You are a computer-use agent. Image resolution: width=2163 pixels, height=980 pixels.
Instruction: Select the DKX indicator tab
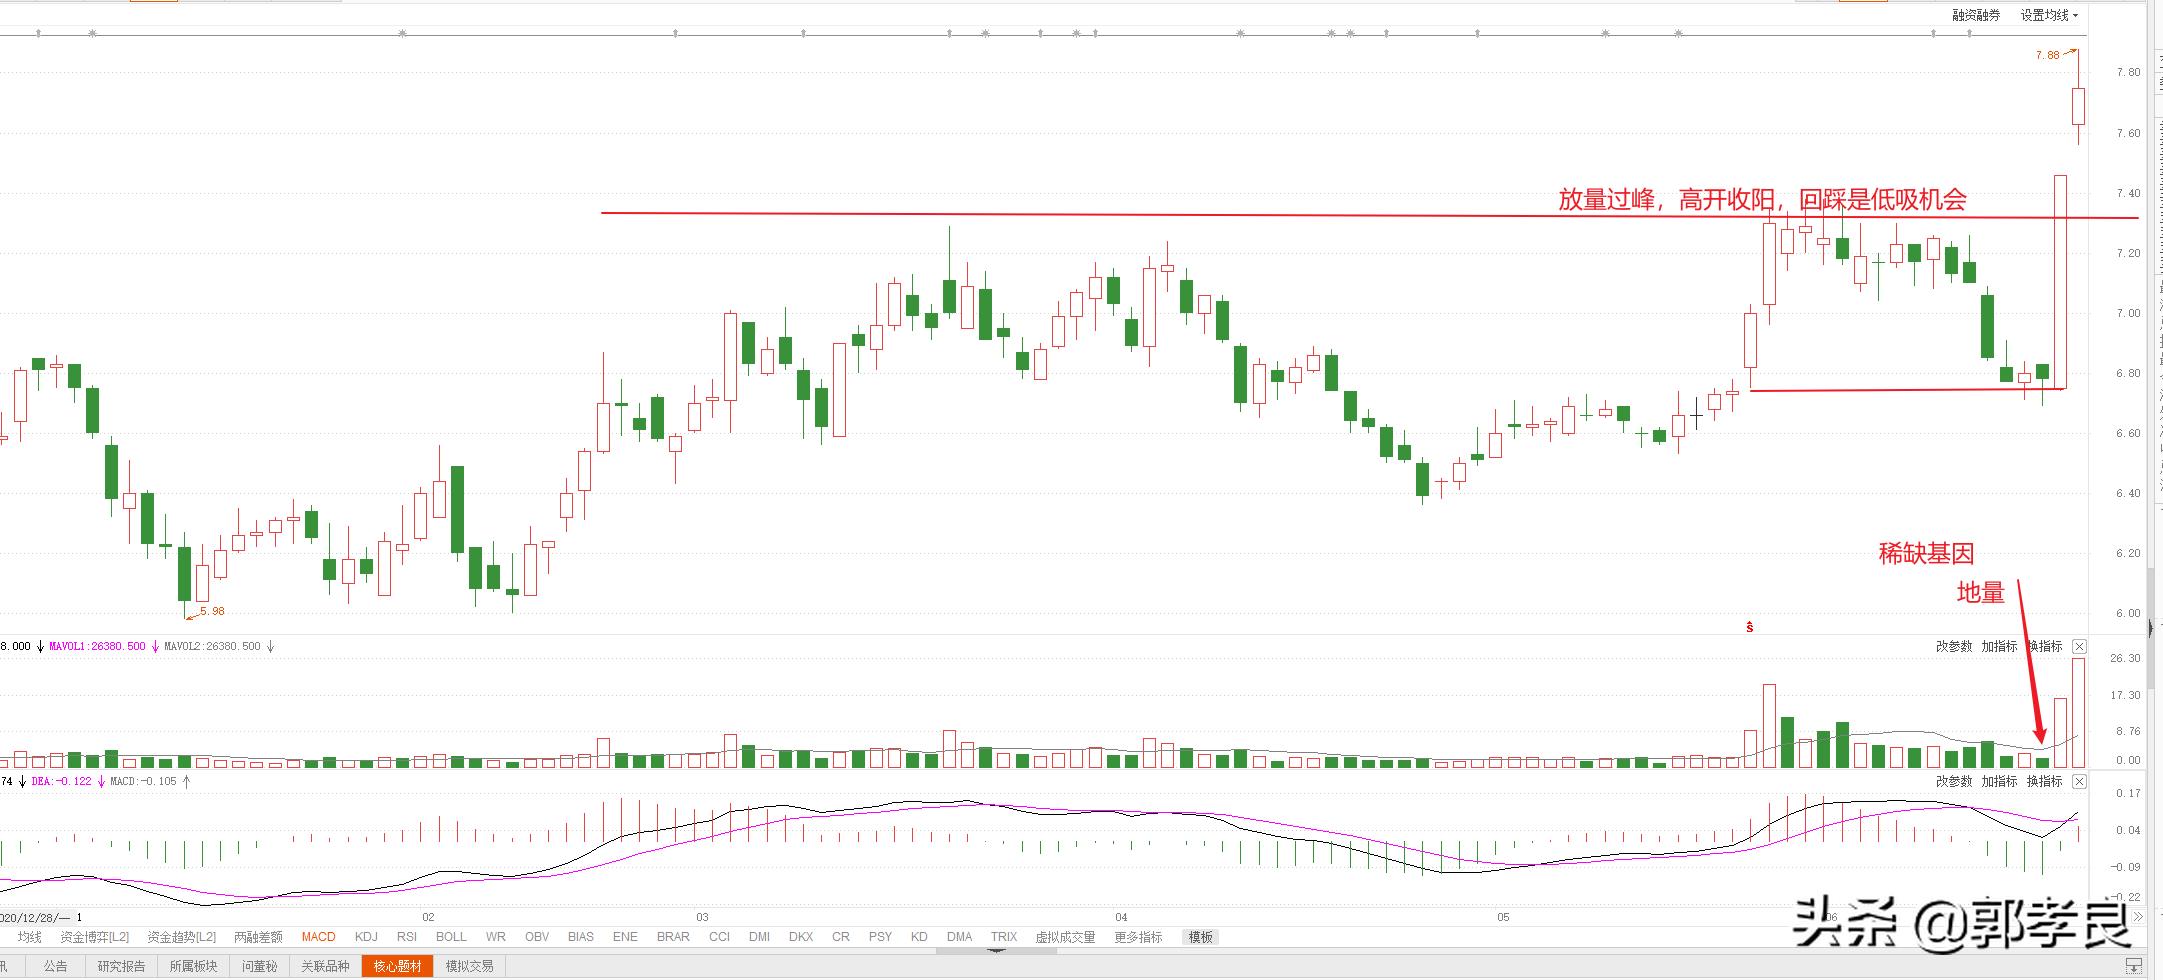(801, 937)
